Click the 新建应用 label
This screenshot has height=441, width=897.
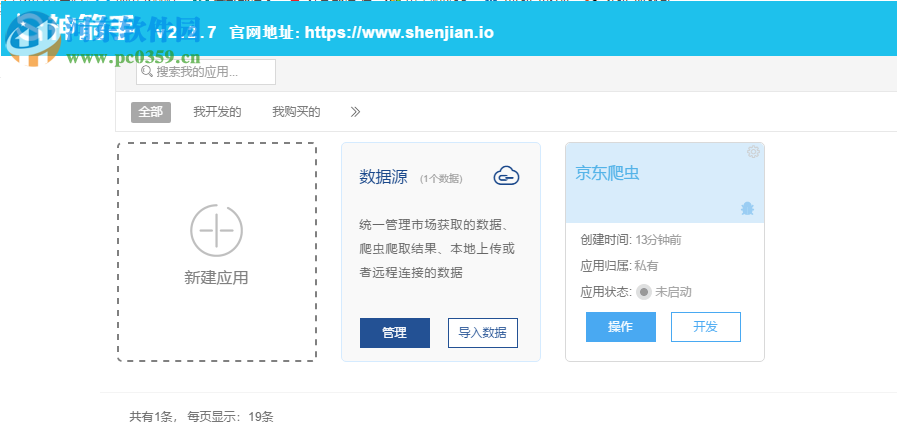click(216, 278)
